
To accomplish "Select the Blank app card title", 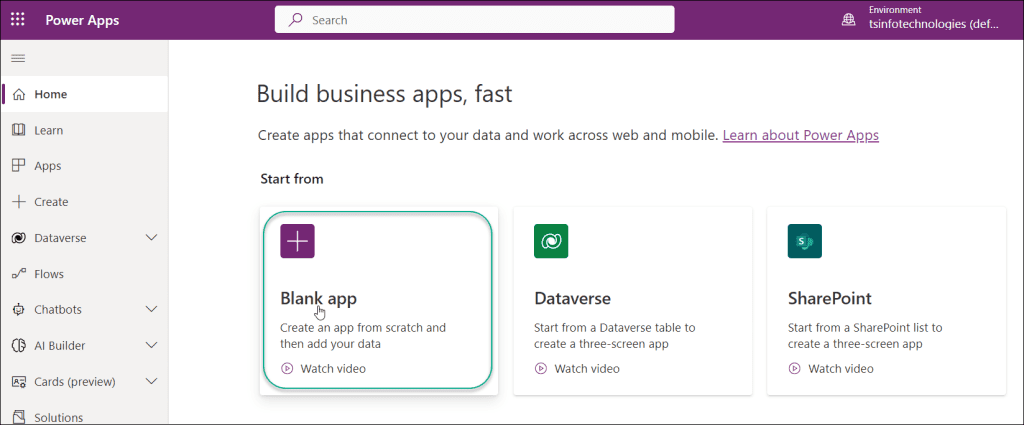I will [x=319, y=298].
